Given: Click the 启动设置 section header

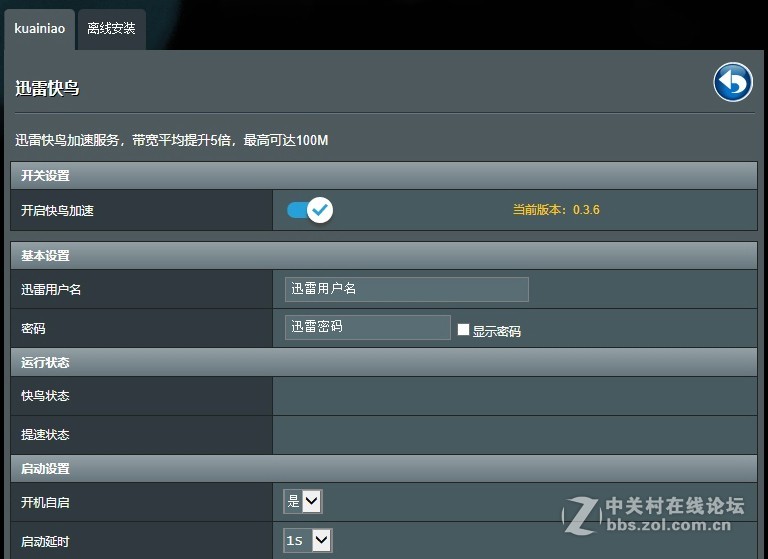Looking at the screenshot, I should point(384,468).
